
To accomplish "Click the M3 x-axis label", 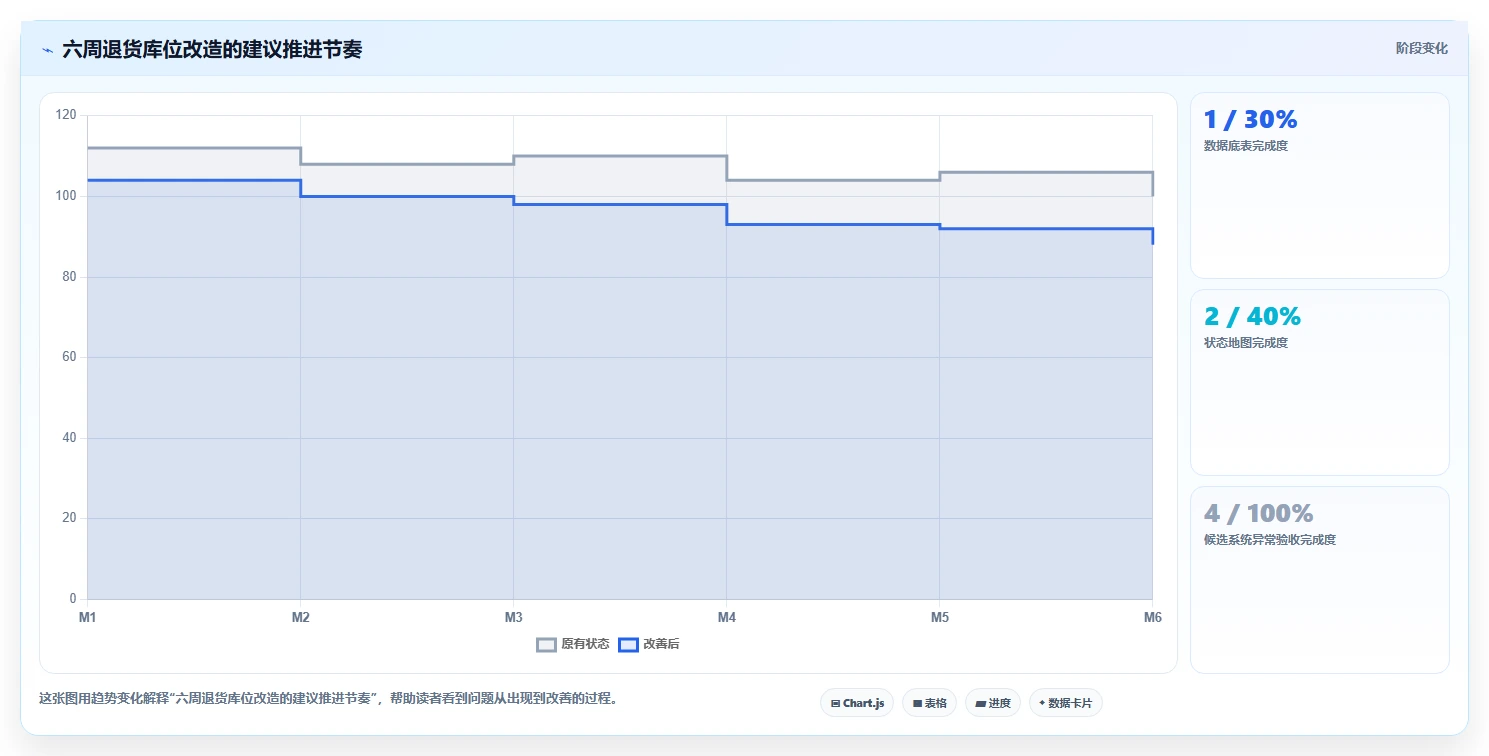I will [513, 618].
